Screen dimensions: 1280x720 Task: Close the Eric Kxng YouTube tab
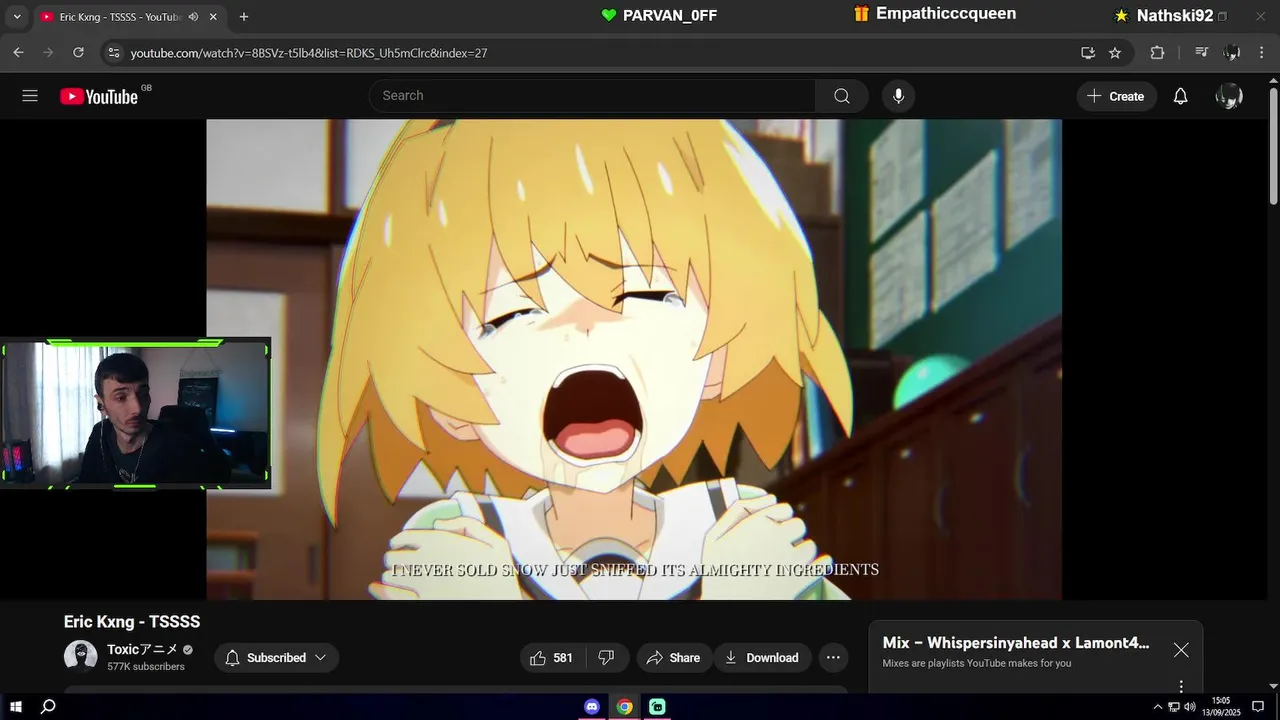point(214,17)
